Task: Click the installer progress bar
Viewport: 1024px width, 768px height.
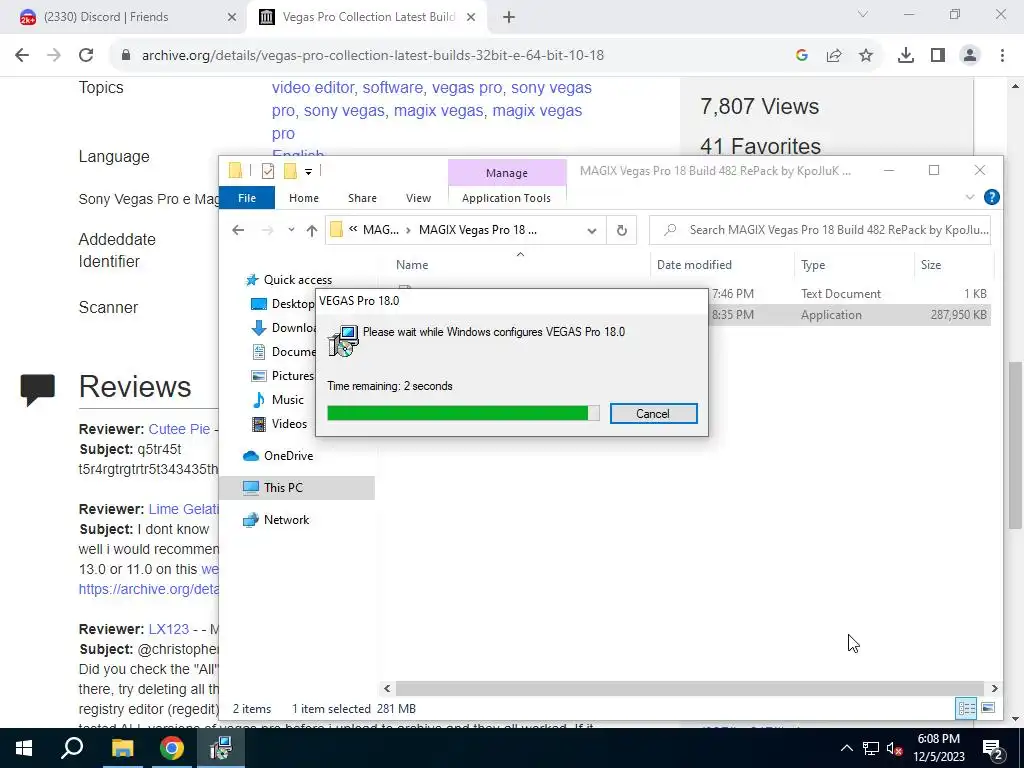Action: [x=463, y=413]
